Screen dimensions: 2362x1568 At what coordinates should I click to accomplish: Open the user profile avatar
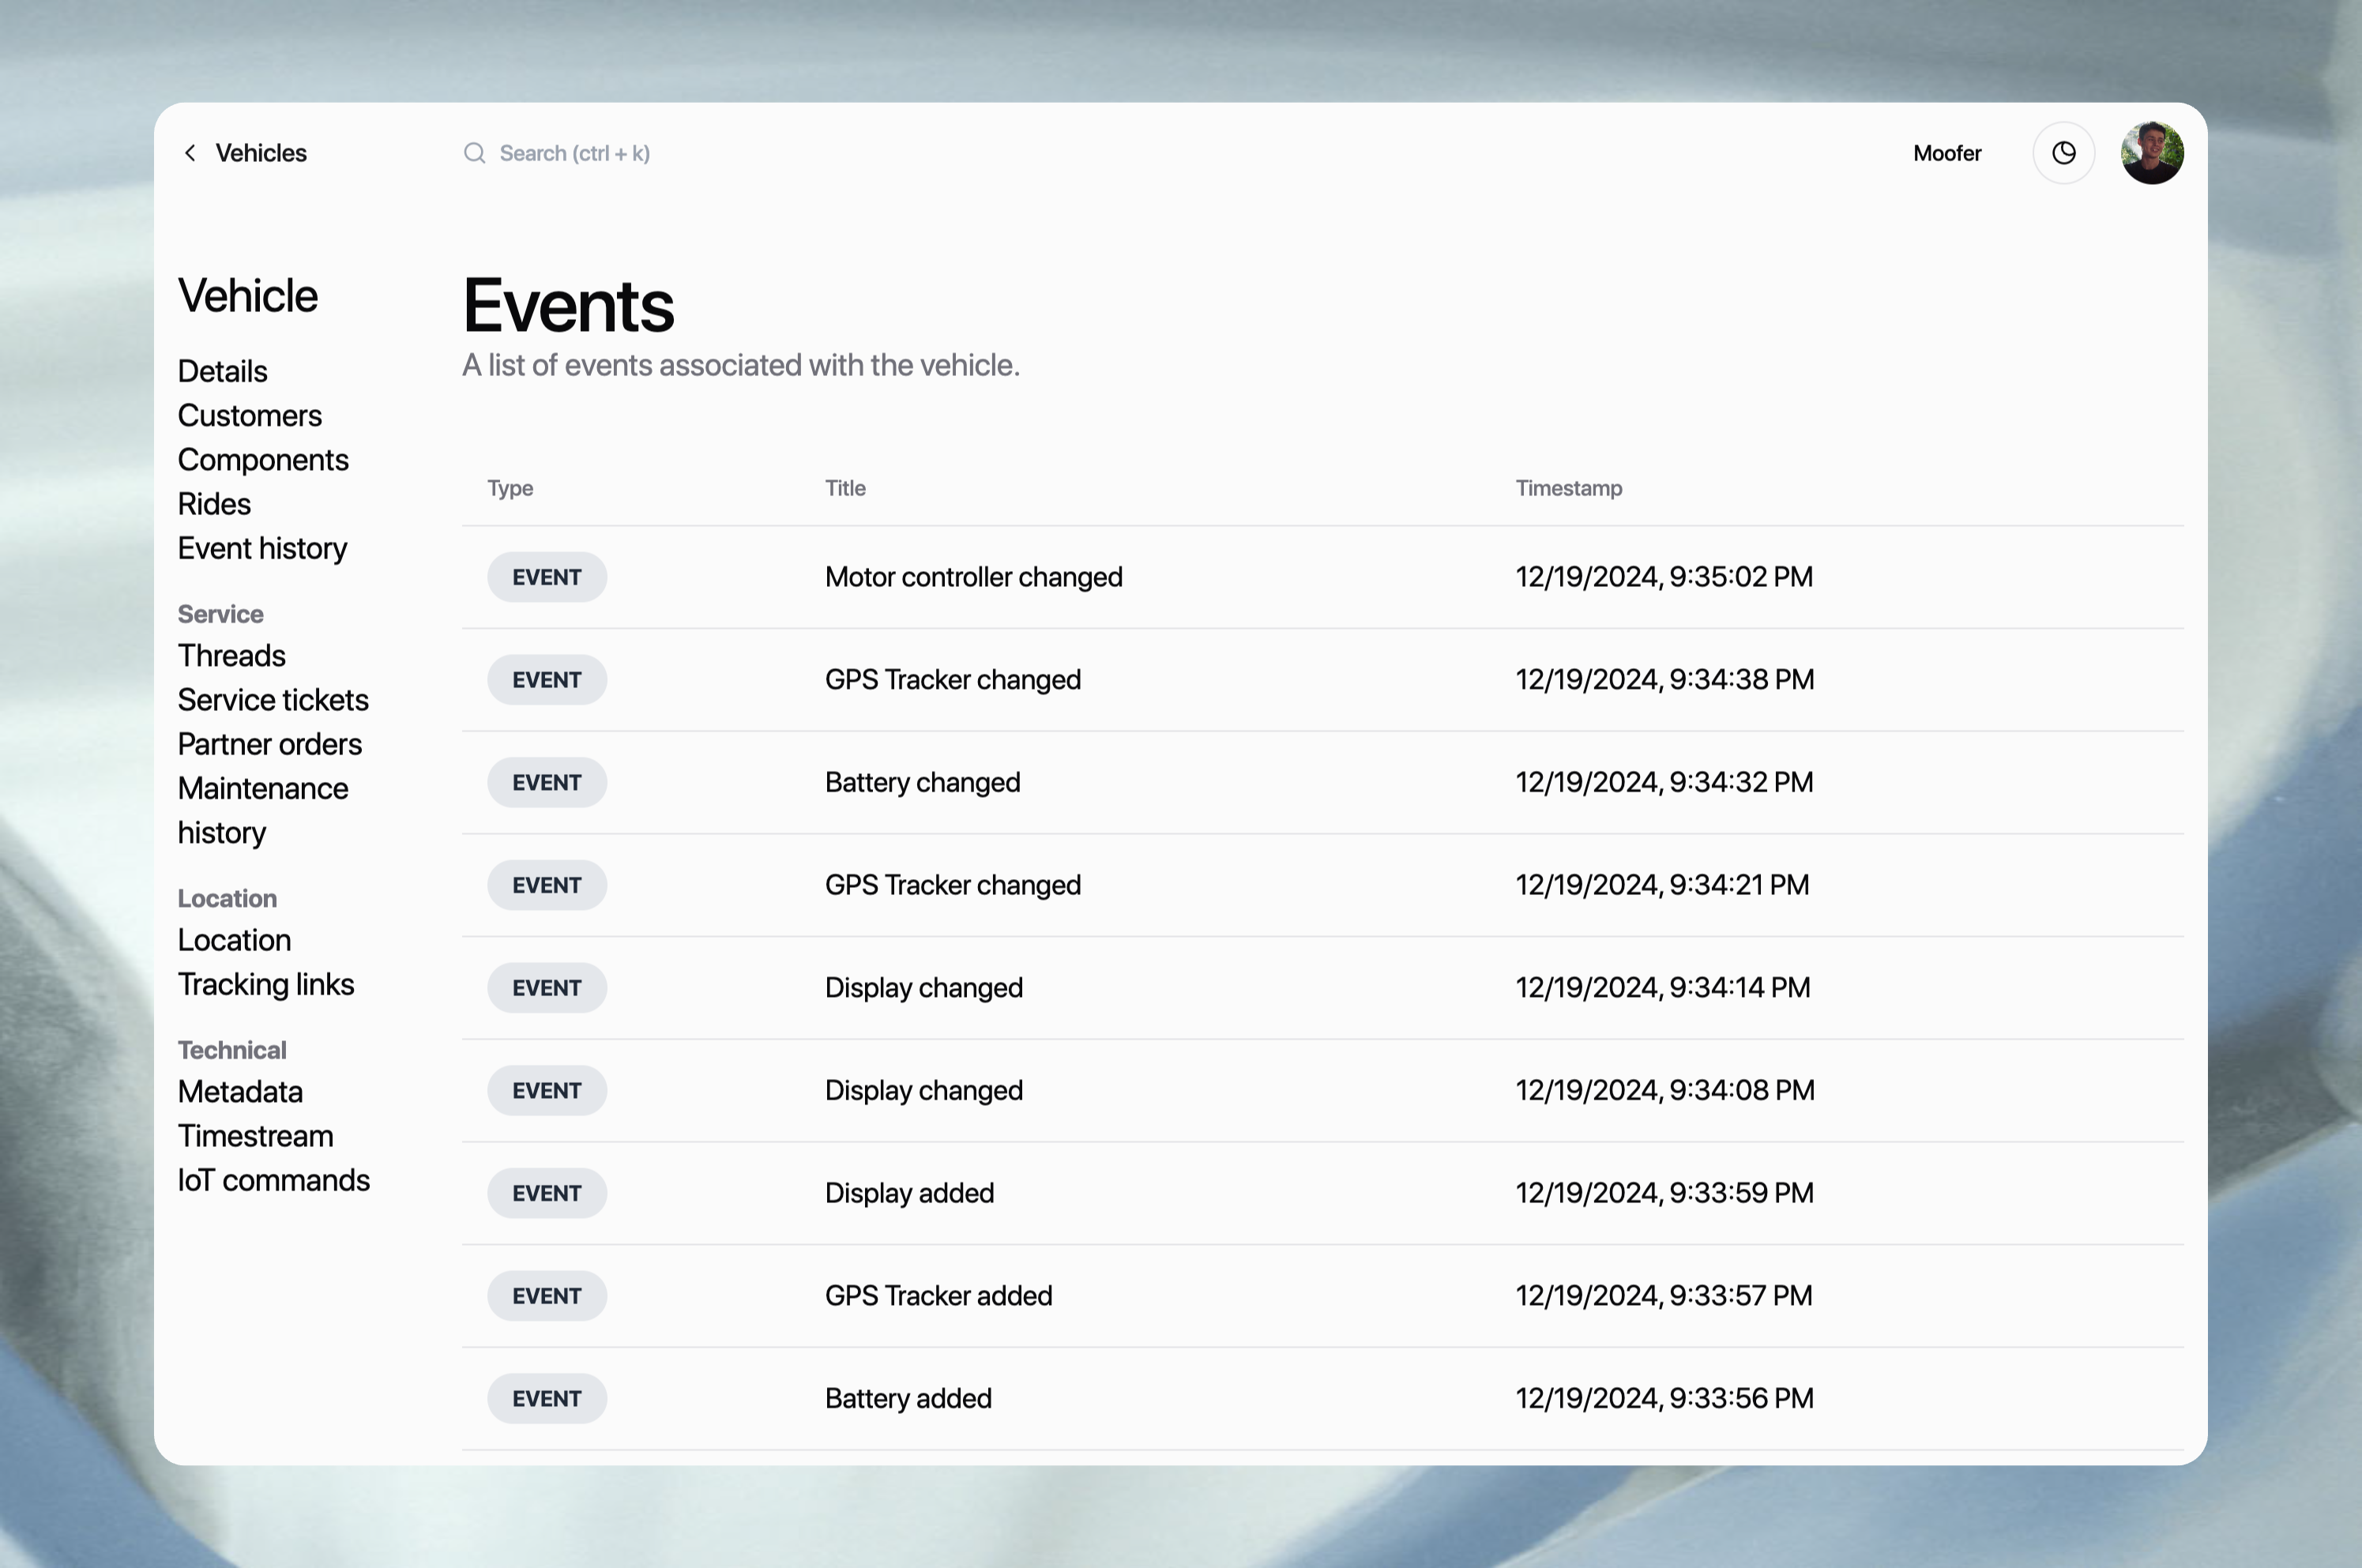(x=2152, y=153)
